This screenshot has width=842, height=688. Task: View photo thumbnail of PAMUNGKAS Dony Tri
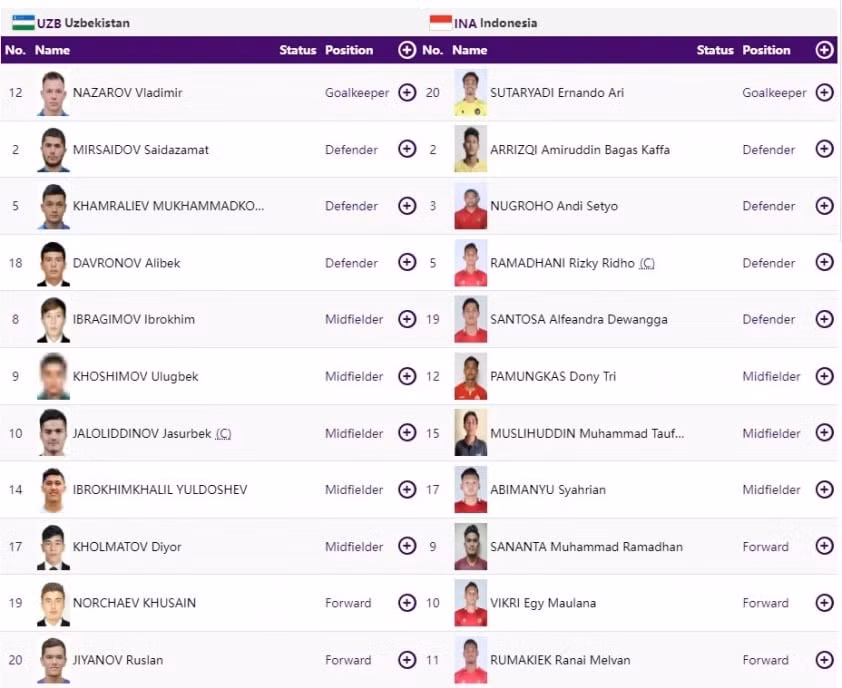pos(470,376)
